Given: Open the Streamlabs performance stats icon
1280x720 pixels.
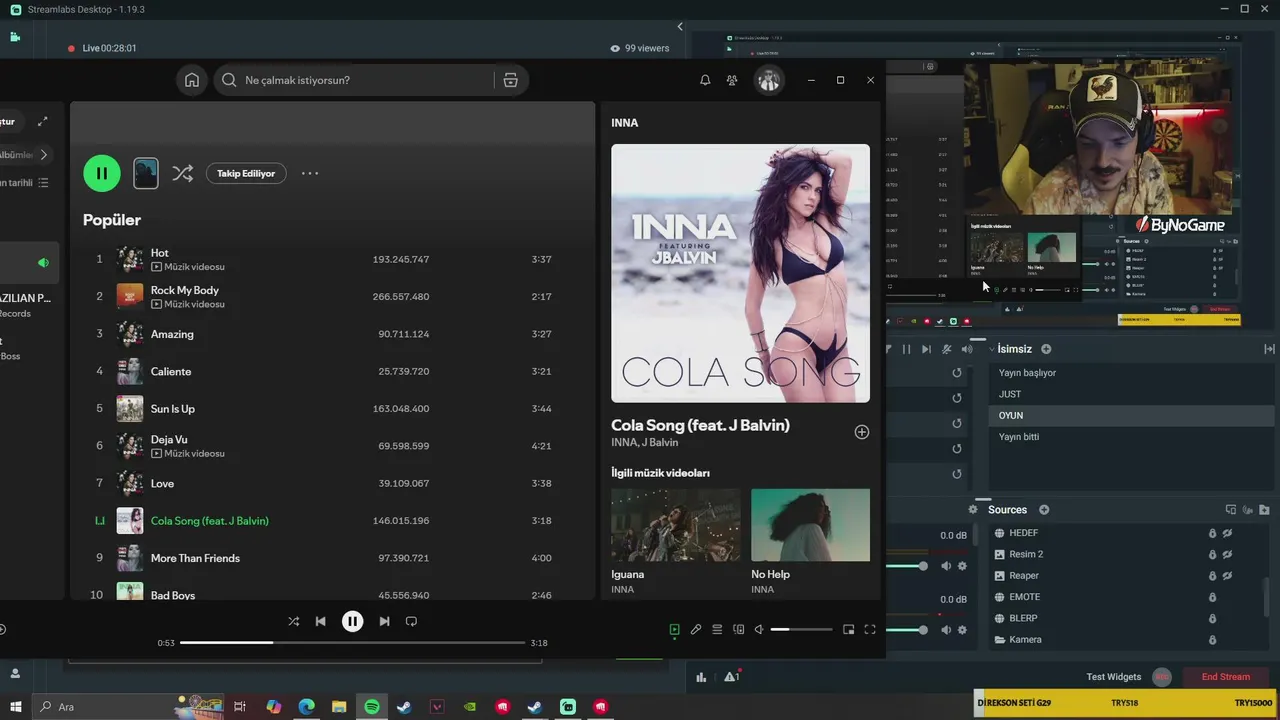Looking at the screenshot, I should (x=701, y=677).
